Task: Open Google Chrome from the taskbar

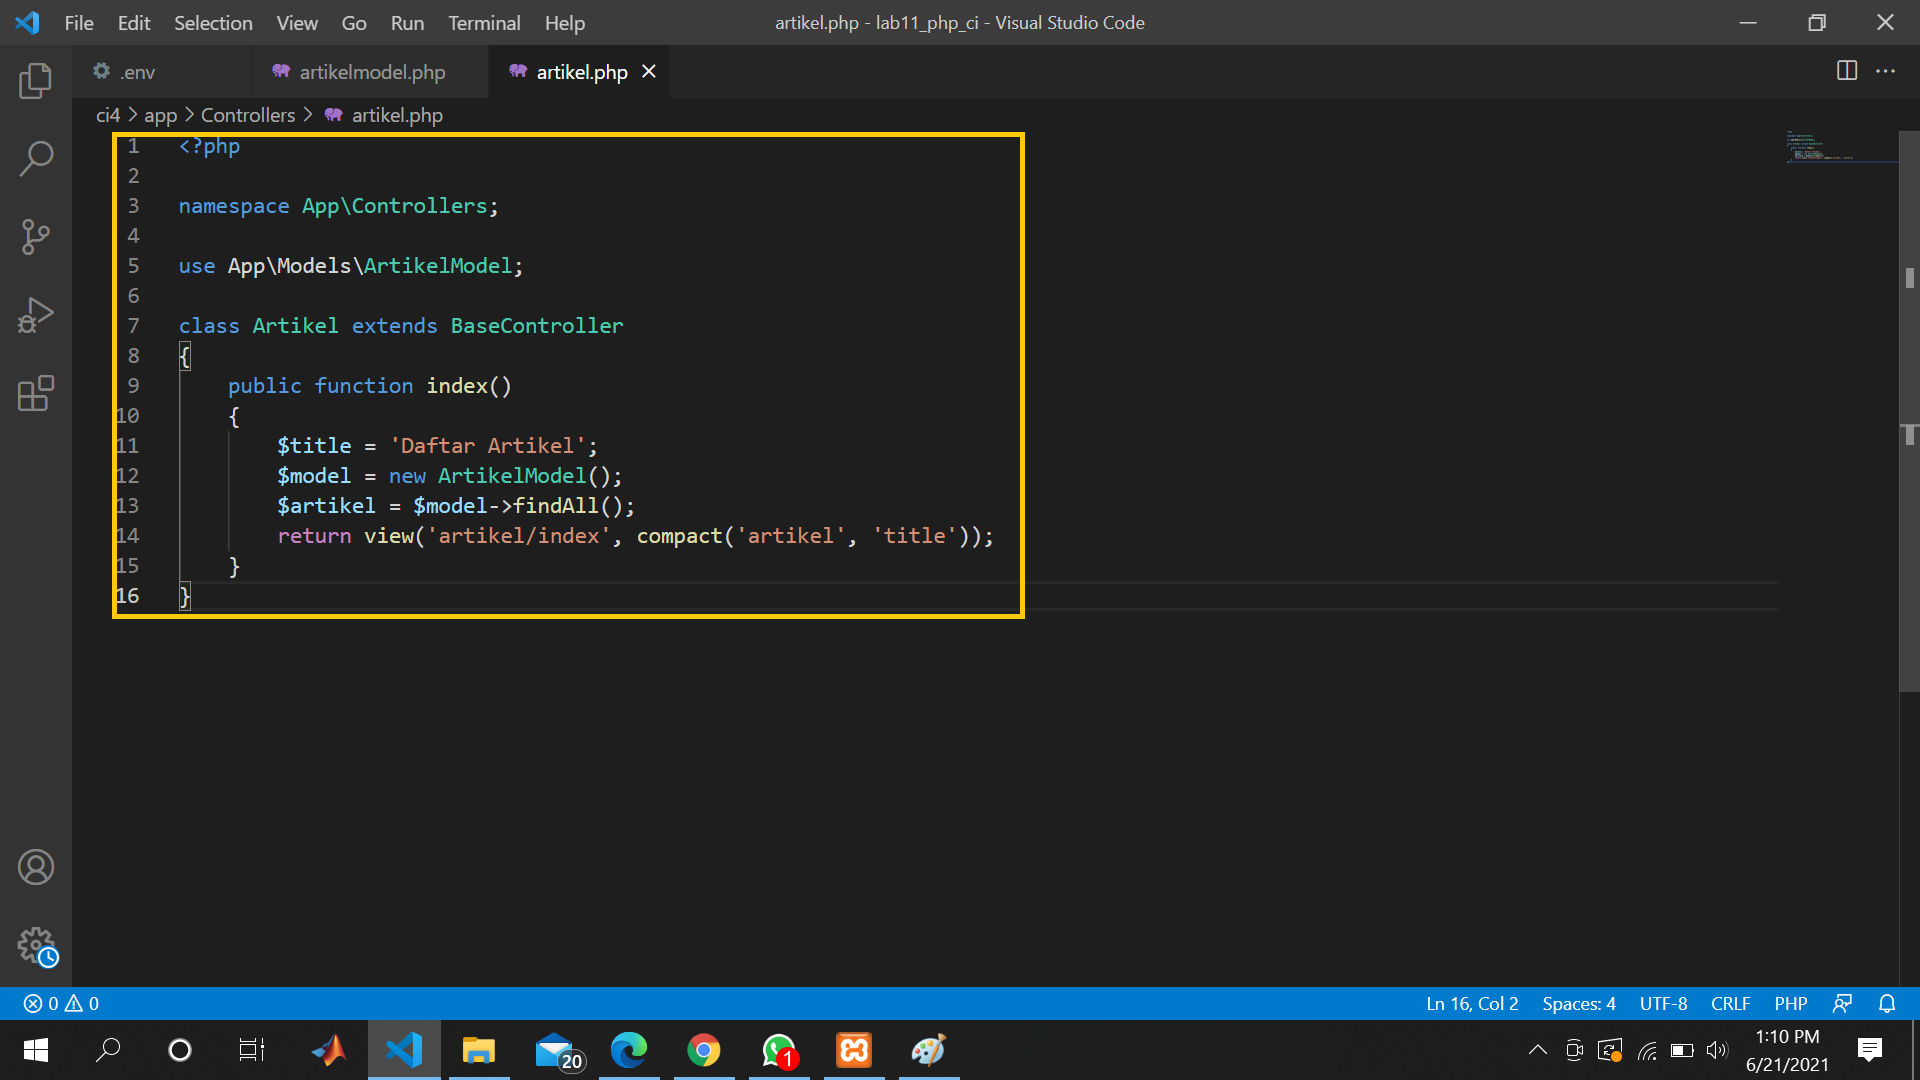Action: point(704,1050)
